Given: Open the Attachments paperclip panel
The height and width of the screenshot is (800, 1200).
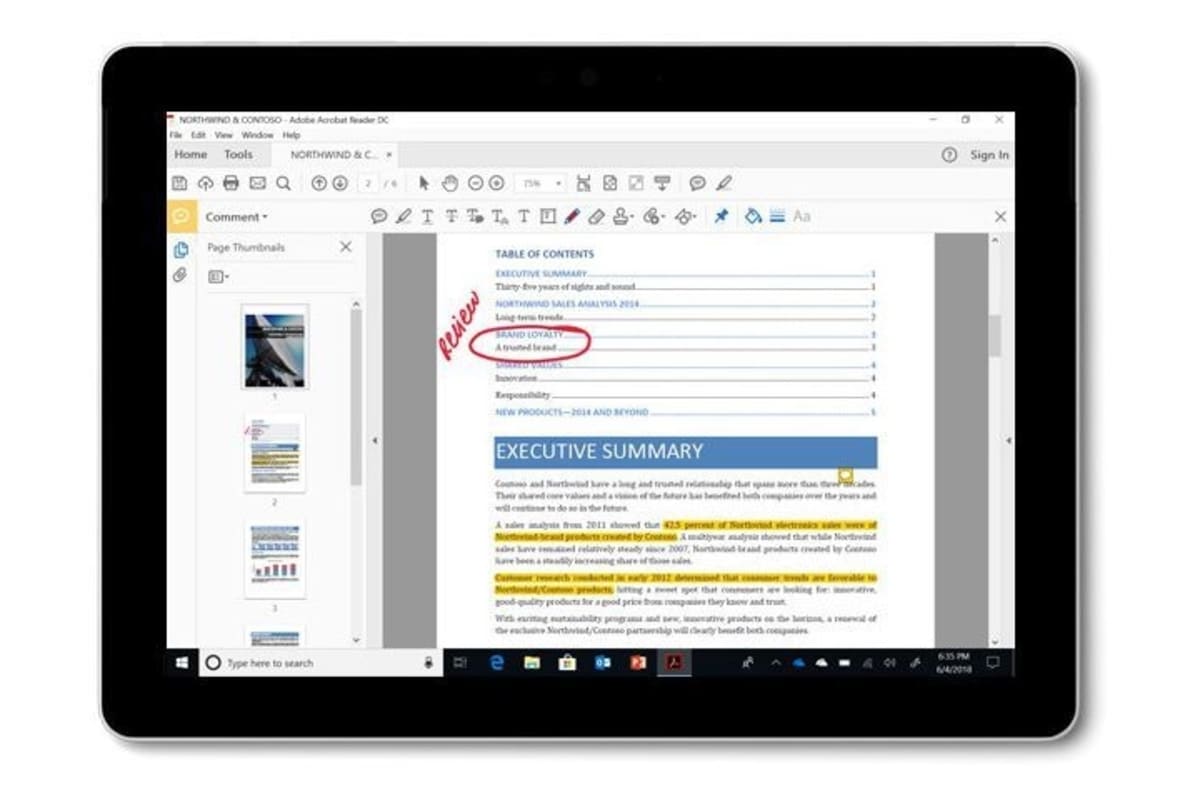Looking at the screenshot, I should pos(181,274).
